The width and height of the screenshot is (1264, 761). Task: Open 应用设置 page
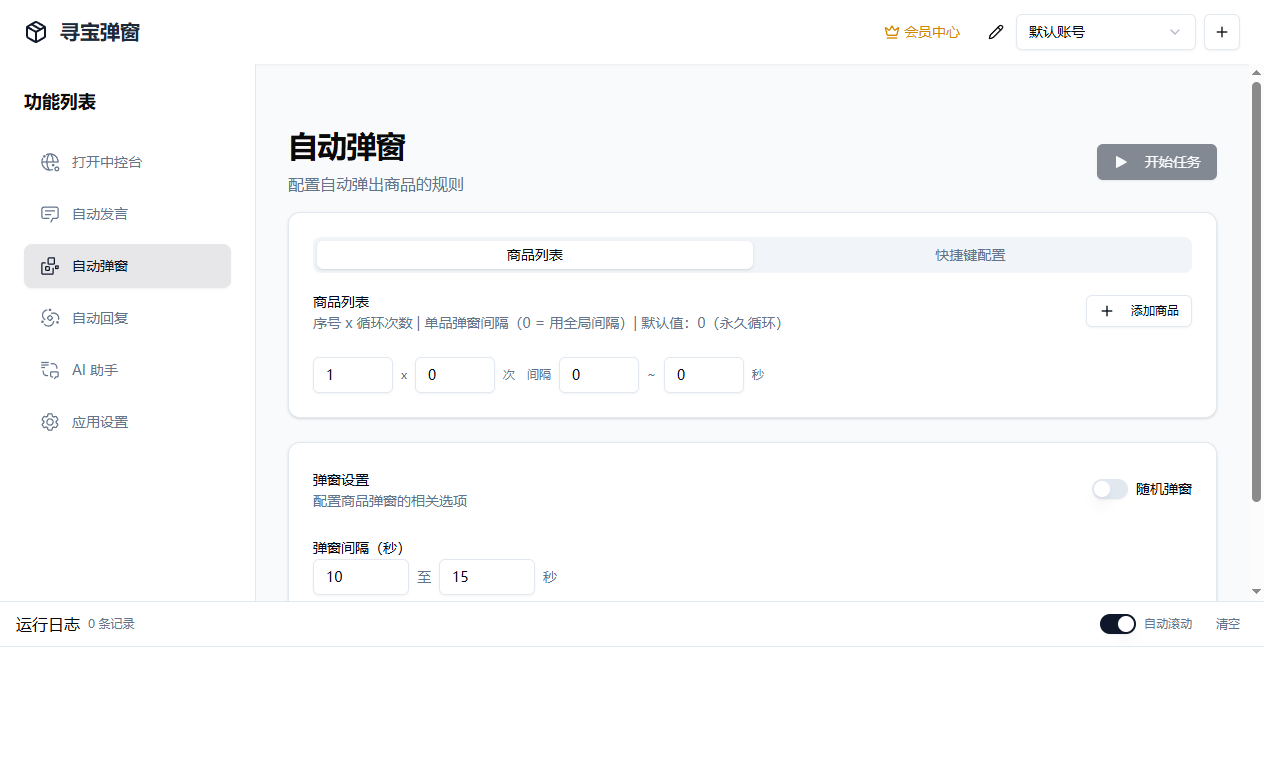coord(127,422)
